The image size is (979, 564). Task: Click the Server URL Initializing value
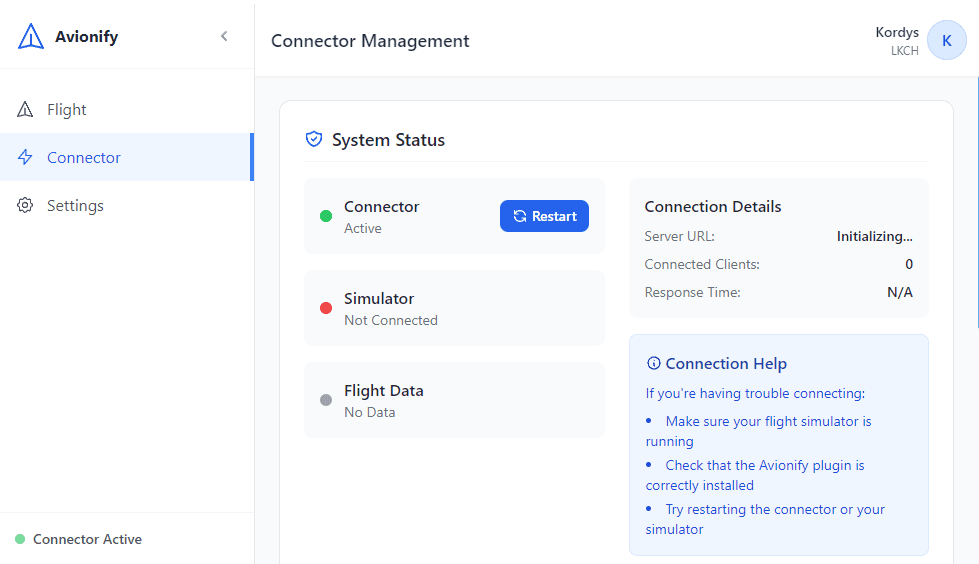coord(874,237)
